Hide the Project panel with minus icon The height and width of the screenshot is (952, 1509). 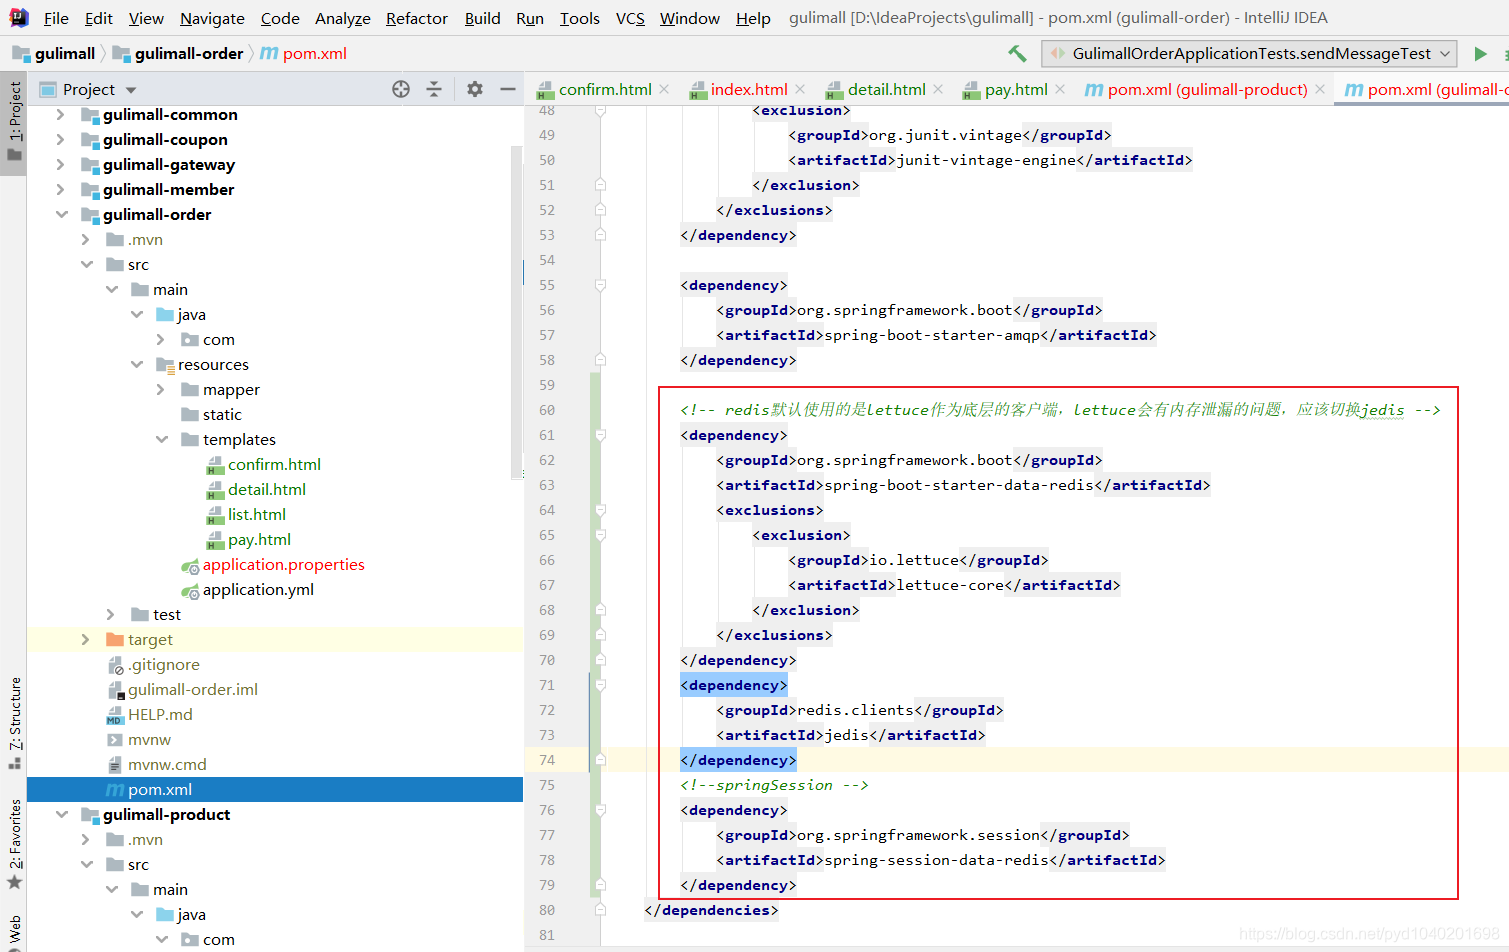click(508, 89)
